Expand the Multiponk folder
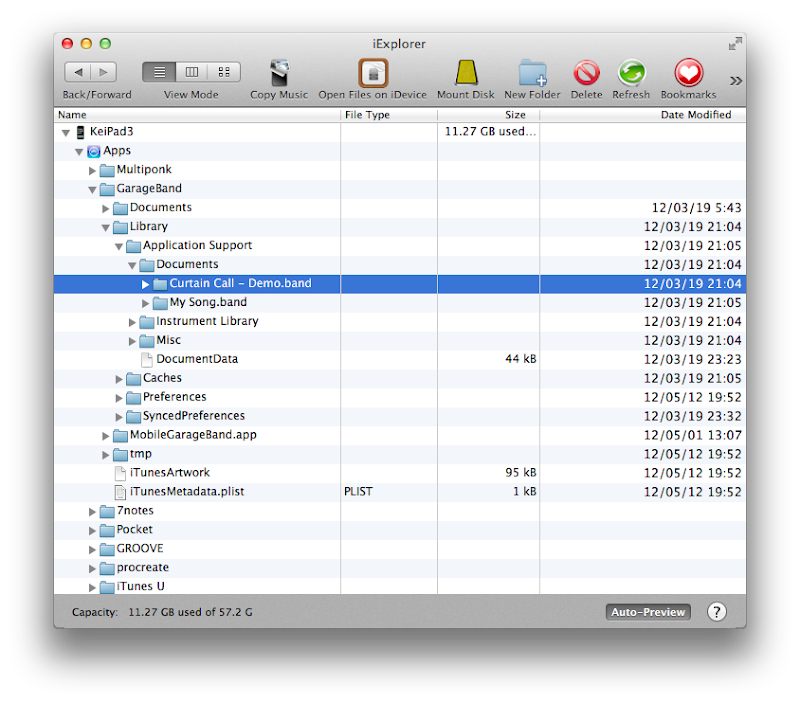Screen dimensions: 800x703 pyautogui.click(x=92, y=170)
